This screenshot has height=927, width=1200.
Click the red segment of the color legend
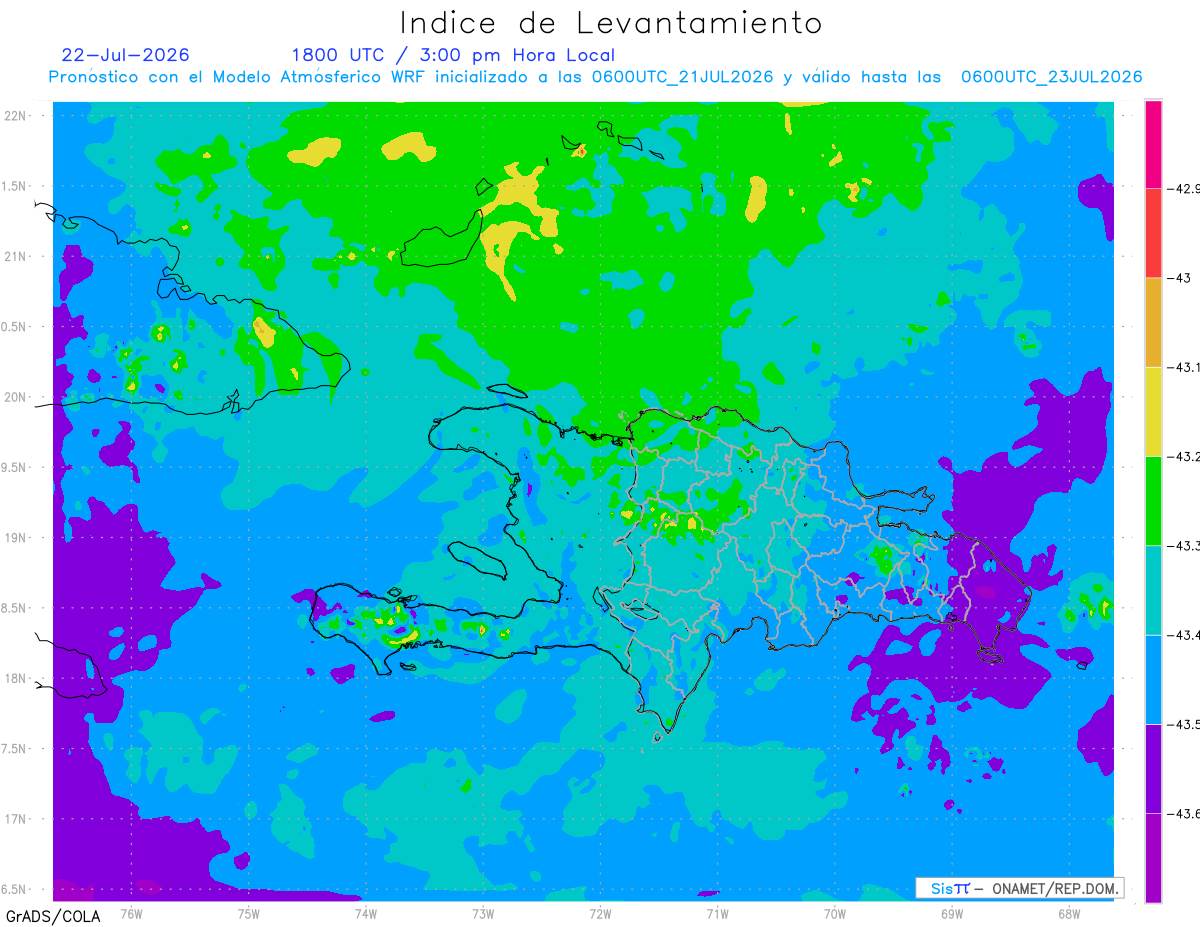1153,233
